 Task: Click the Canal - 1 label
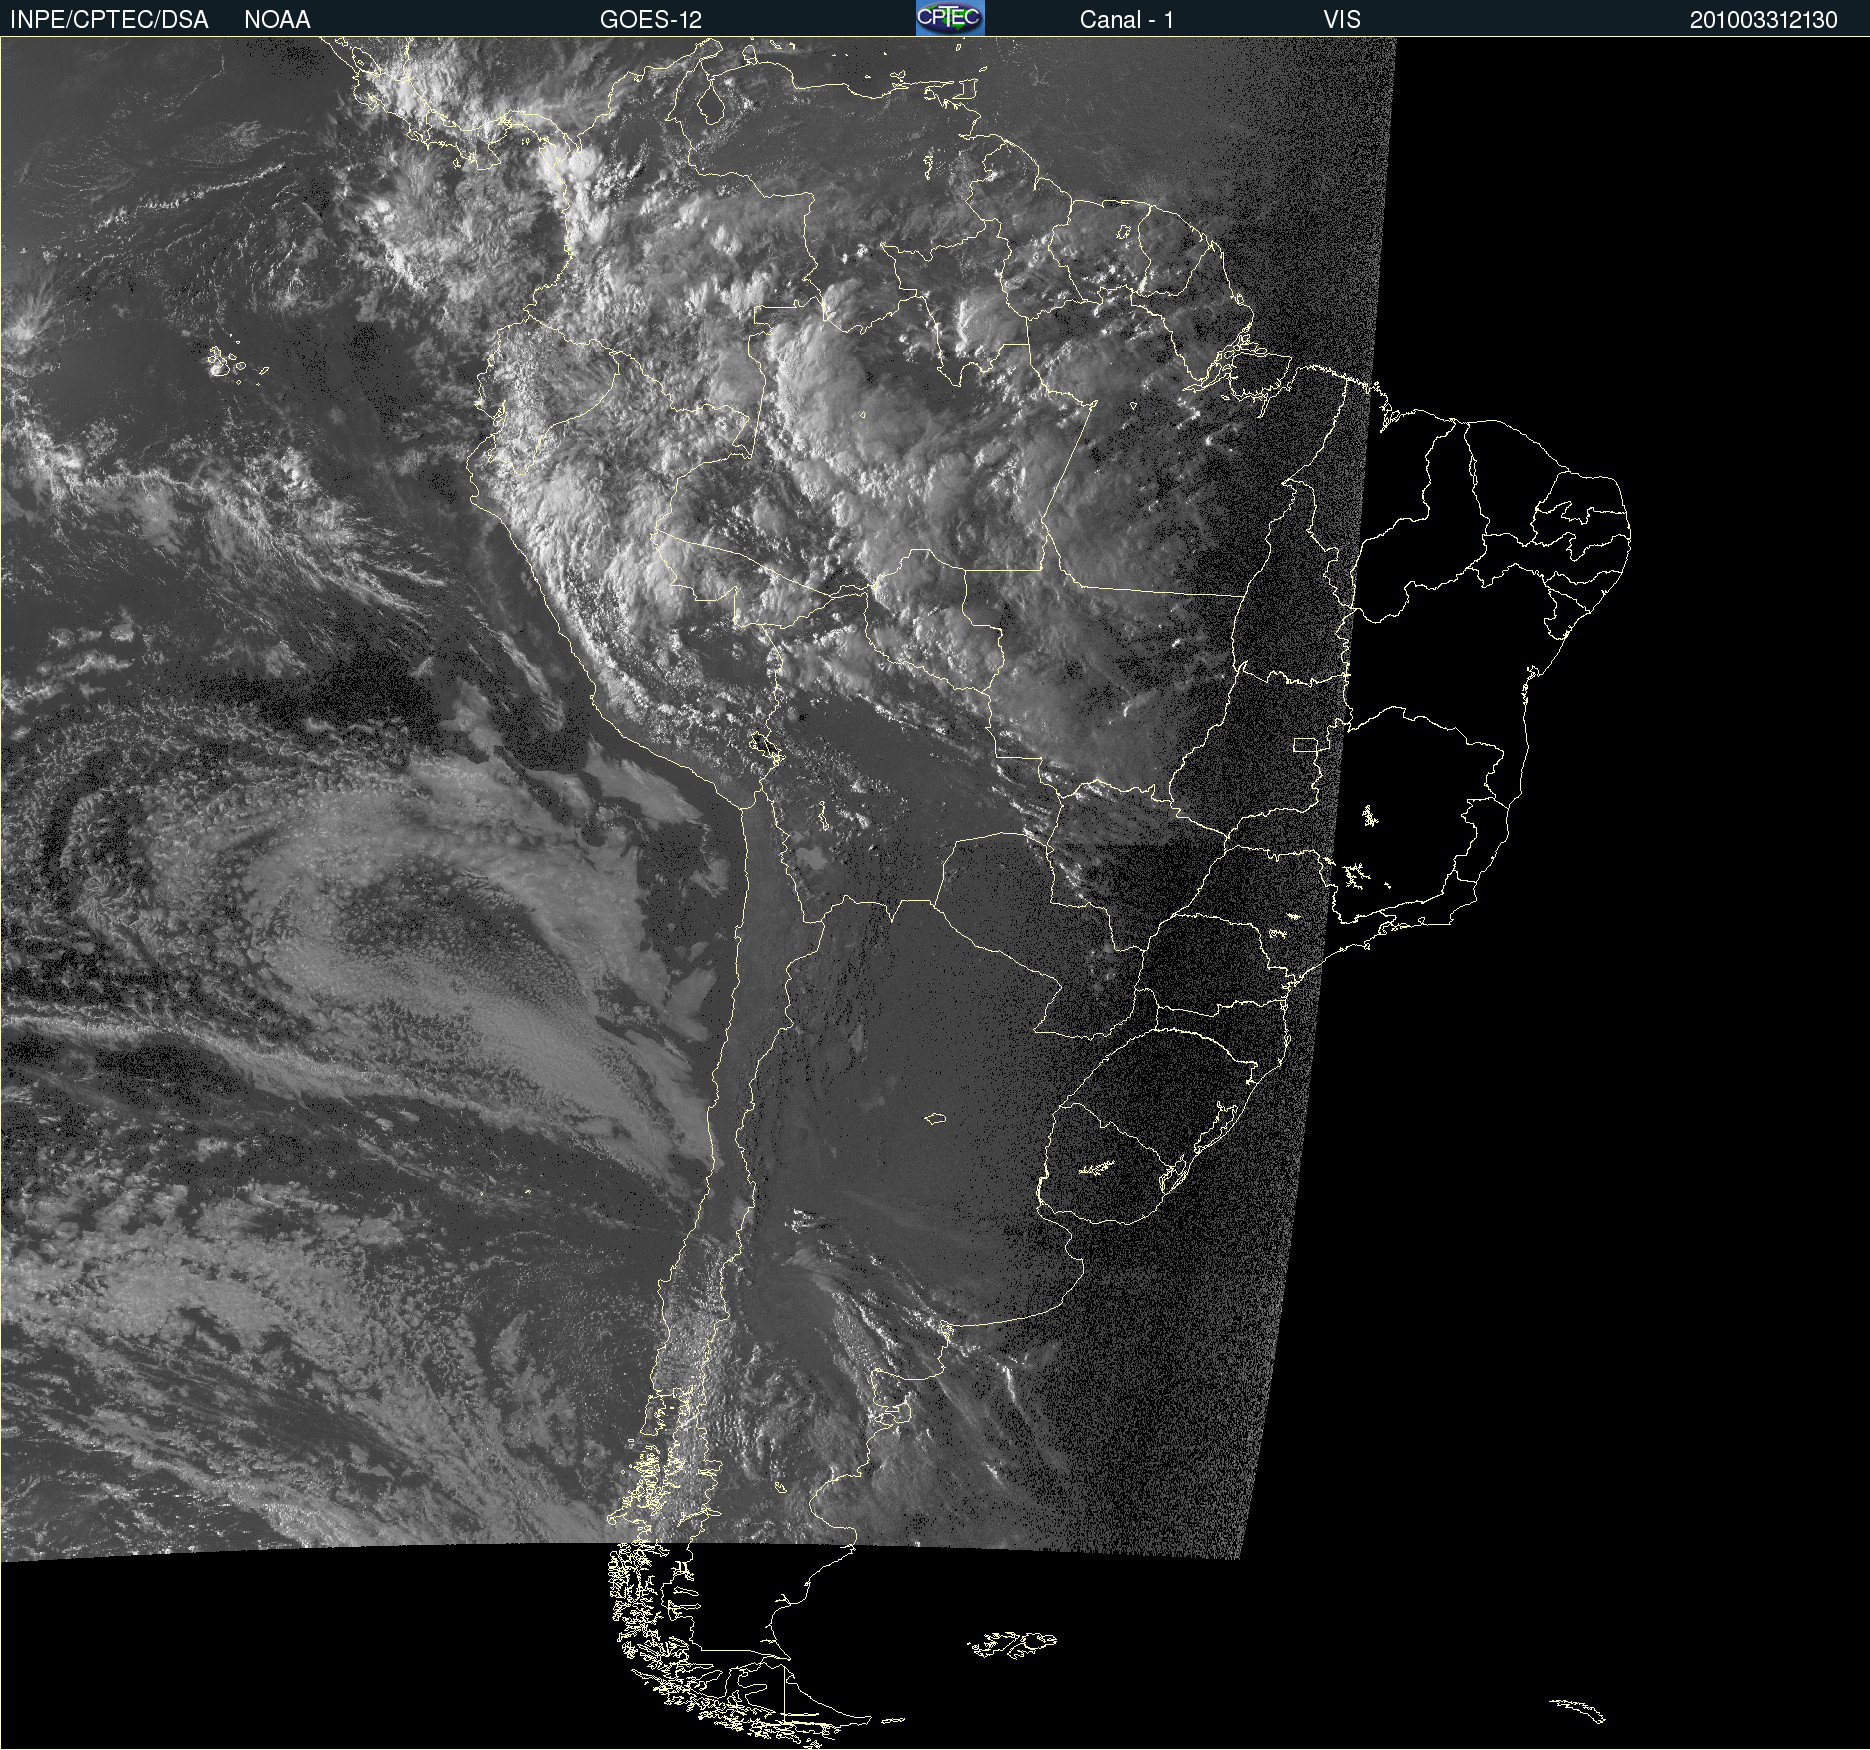click(x=1127, y=20)
